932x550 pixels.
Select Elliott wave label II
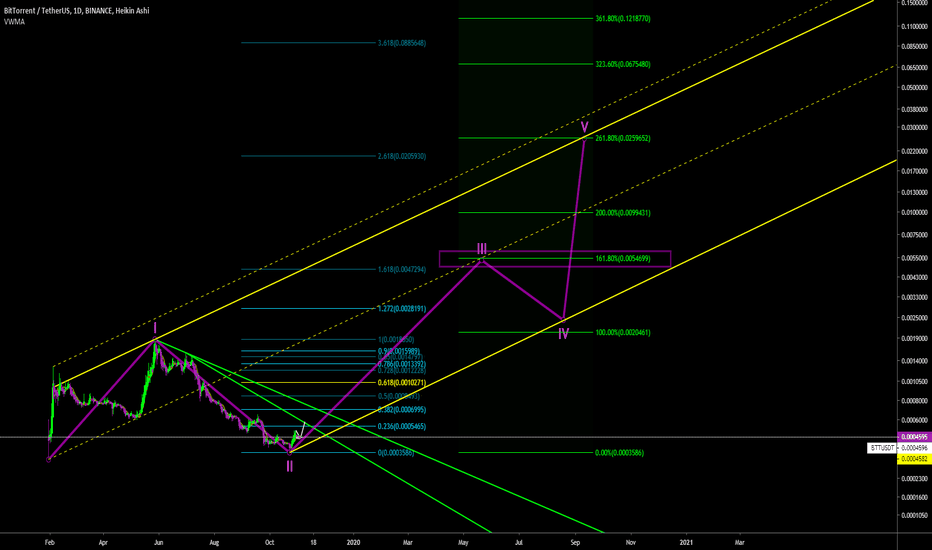[289, 467]
